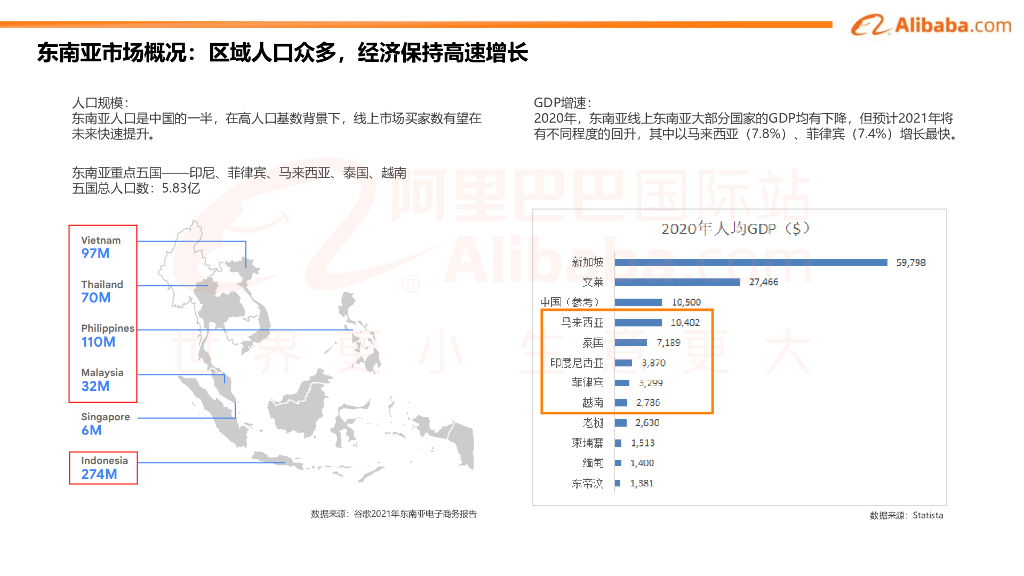This screenshot has width=1024, height=576.
Task: Click the '59,798' data label
Action: (911, 263)
